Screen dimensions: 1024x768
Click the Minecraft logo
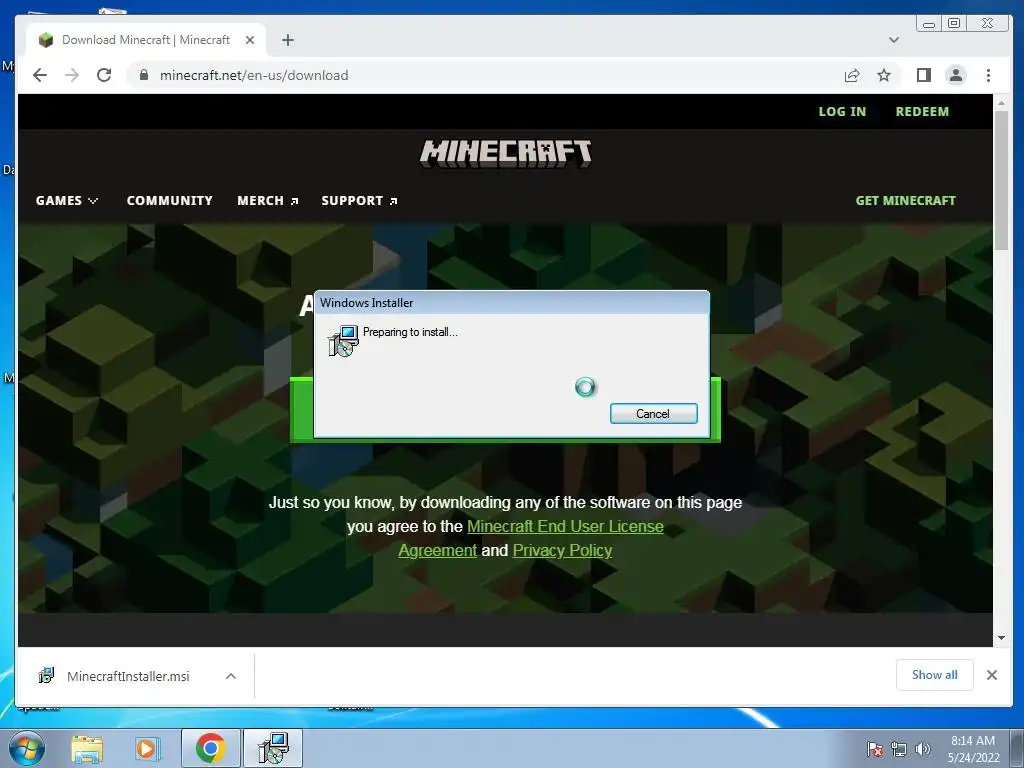[505, 154]
